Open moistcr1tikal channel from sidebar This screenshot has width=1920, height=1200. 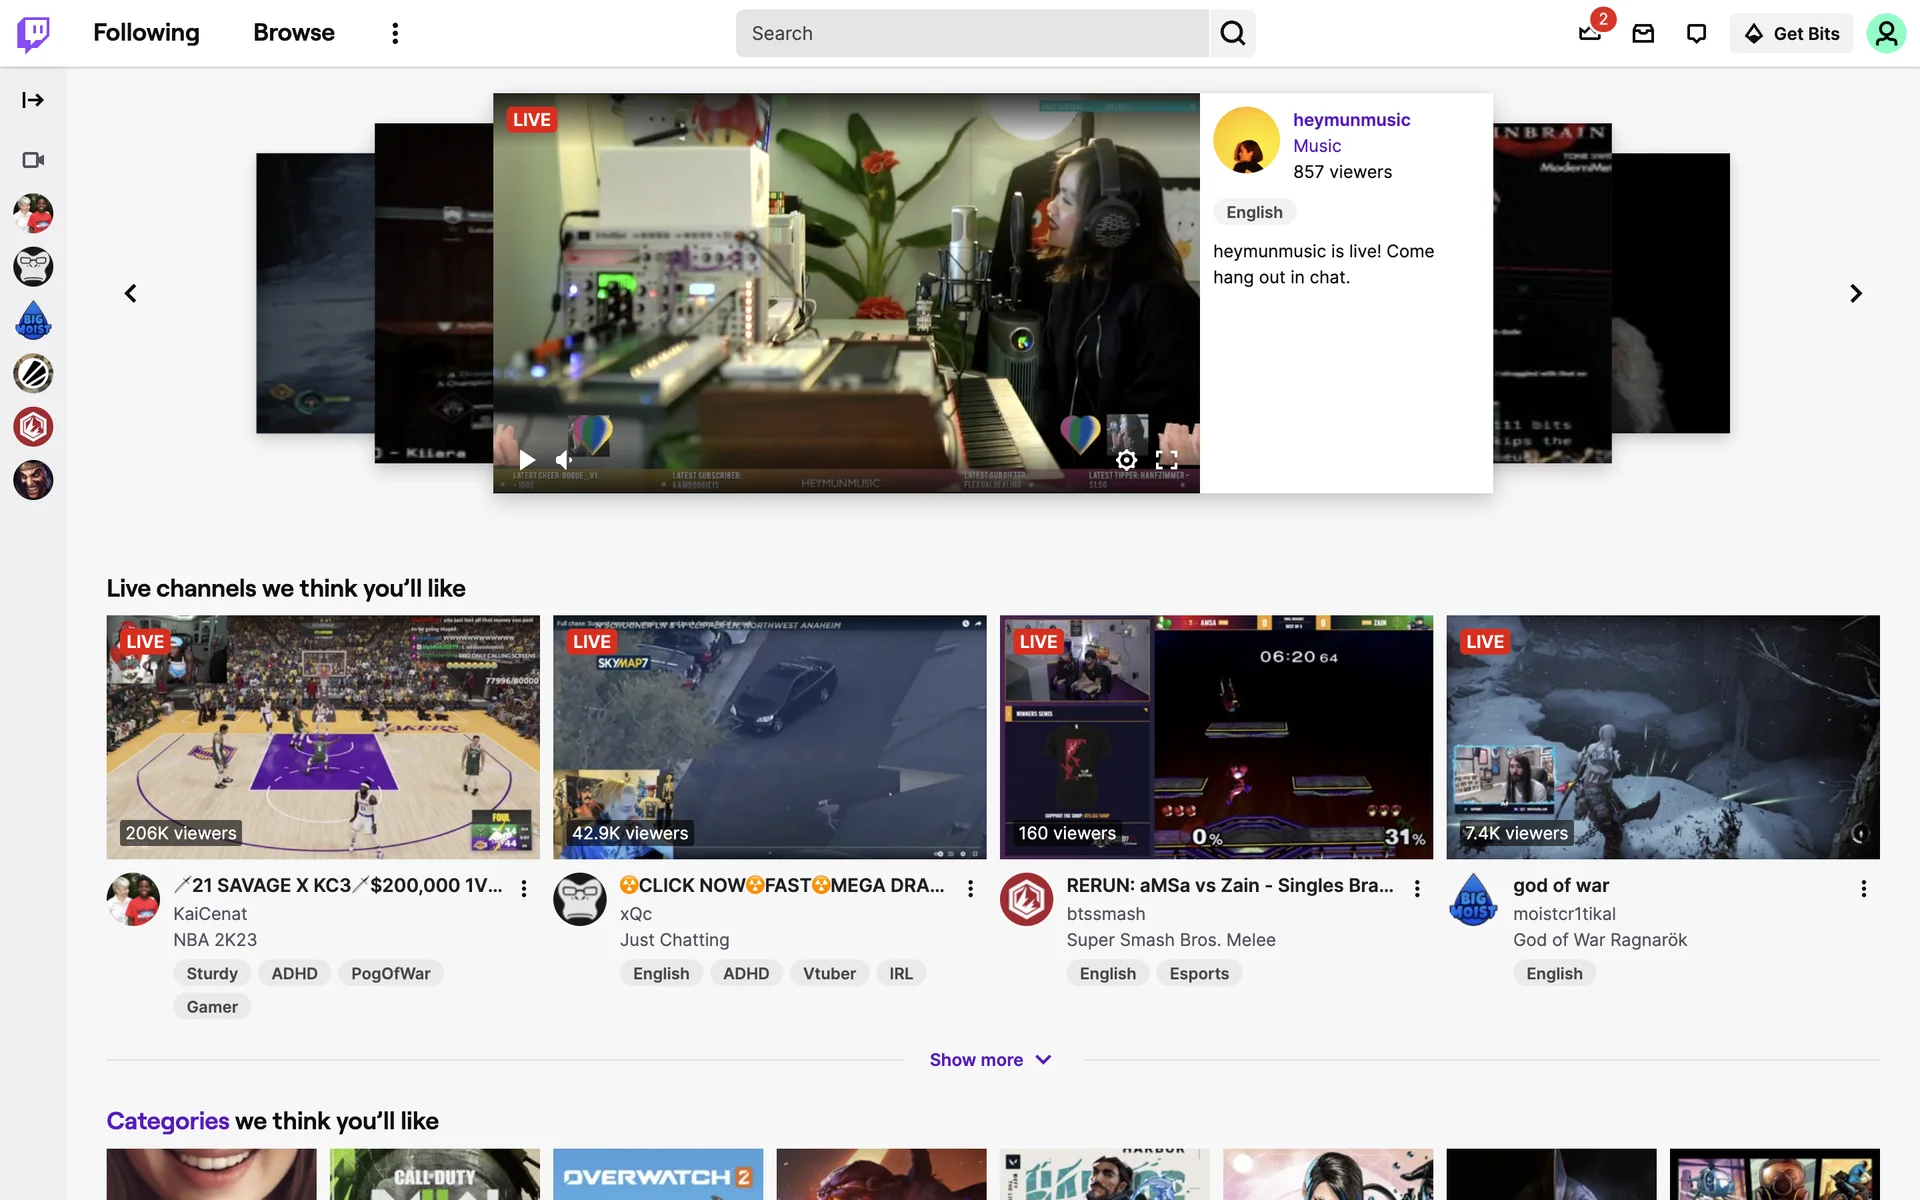33,320
